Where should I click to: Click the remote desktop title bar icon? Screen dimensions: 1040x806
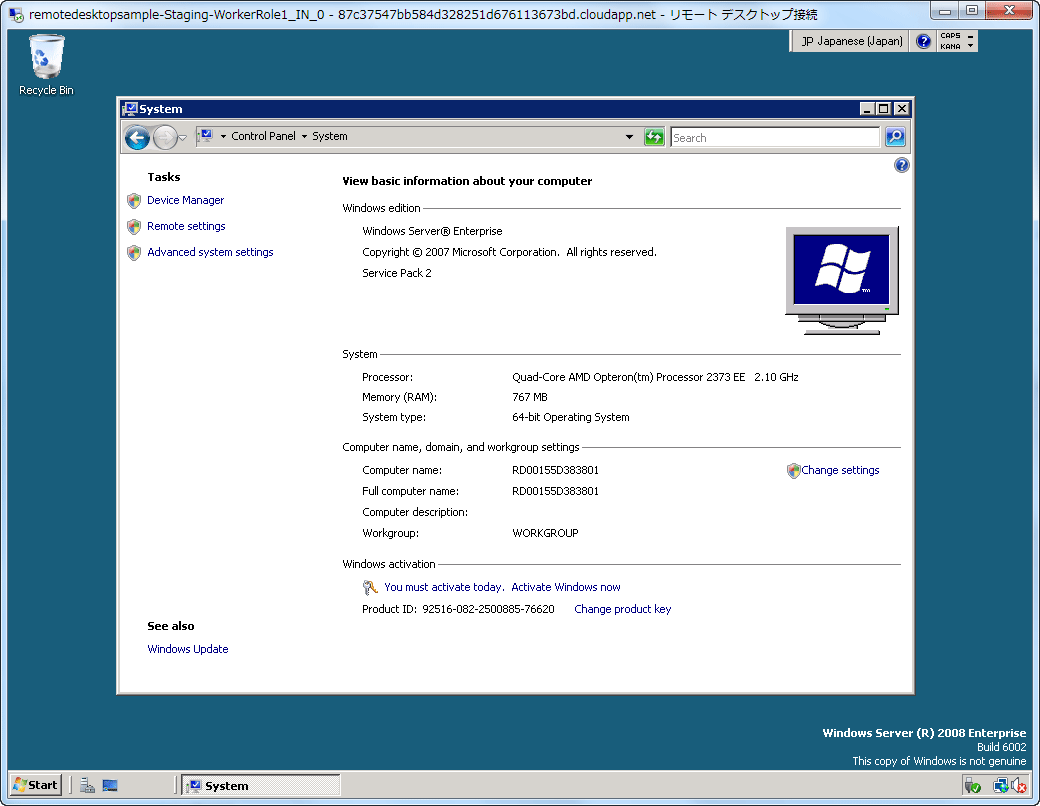[16, 14]
